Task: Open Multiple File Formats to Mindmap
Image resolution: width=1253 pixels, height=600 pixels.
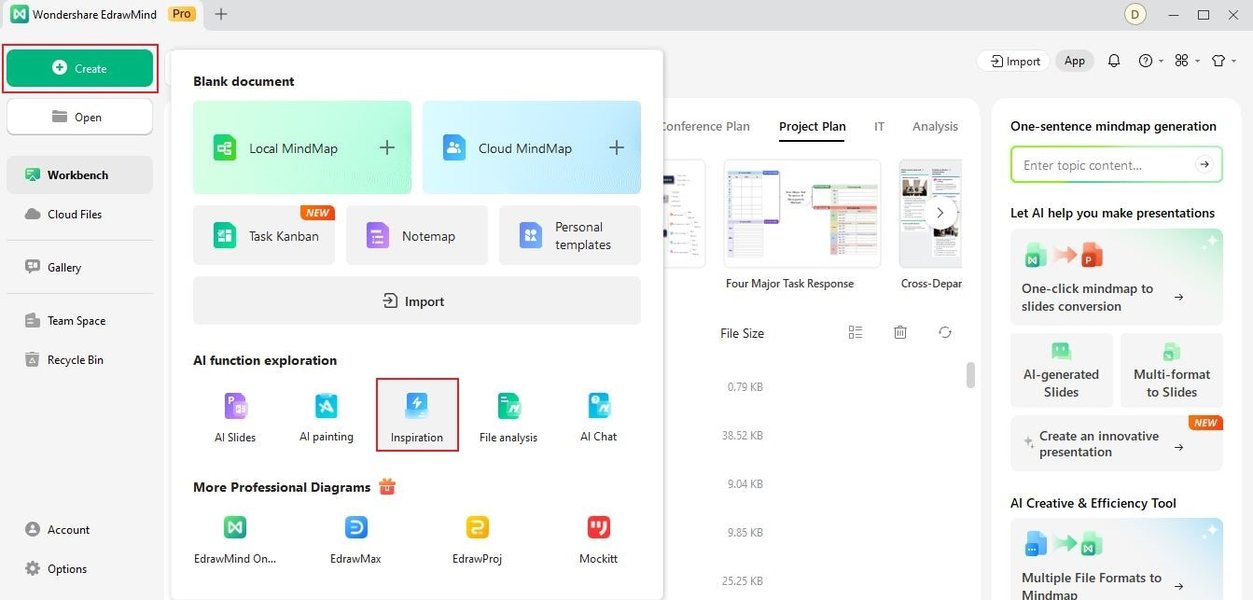Action: click(x=1116, y=560)
